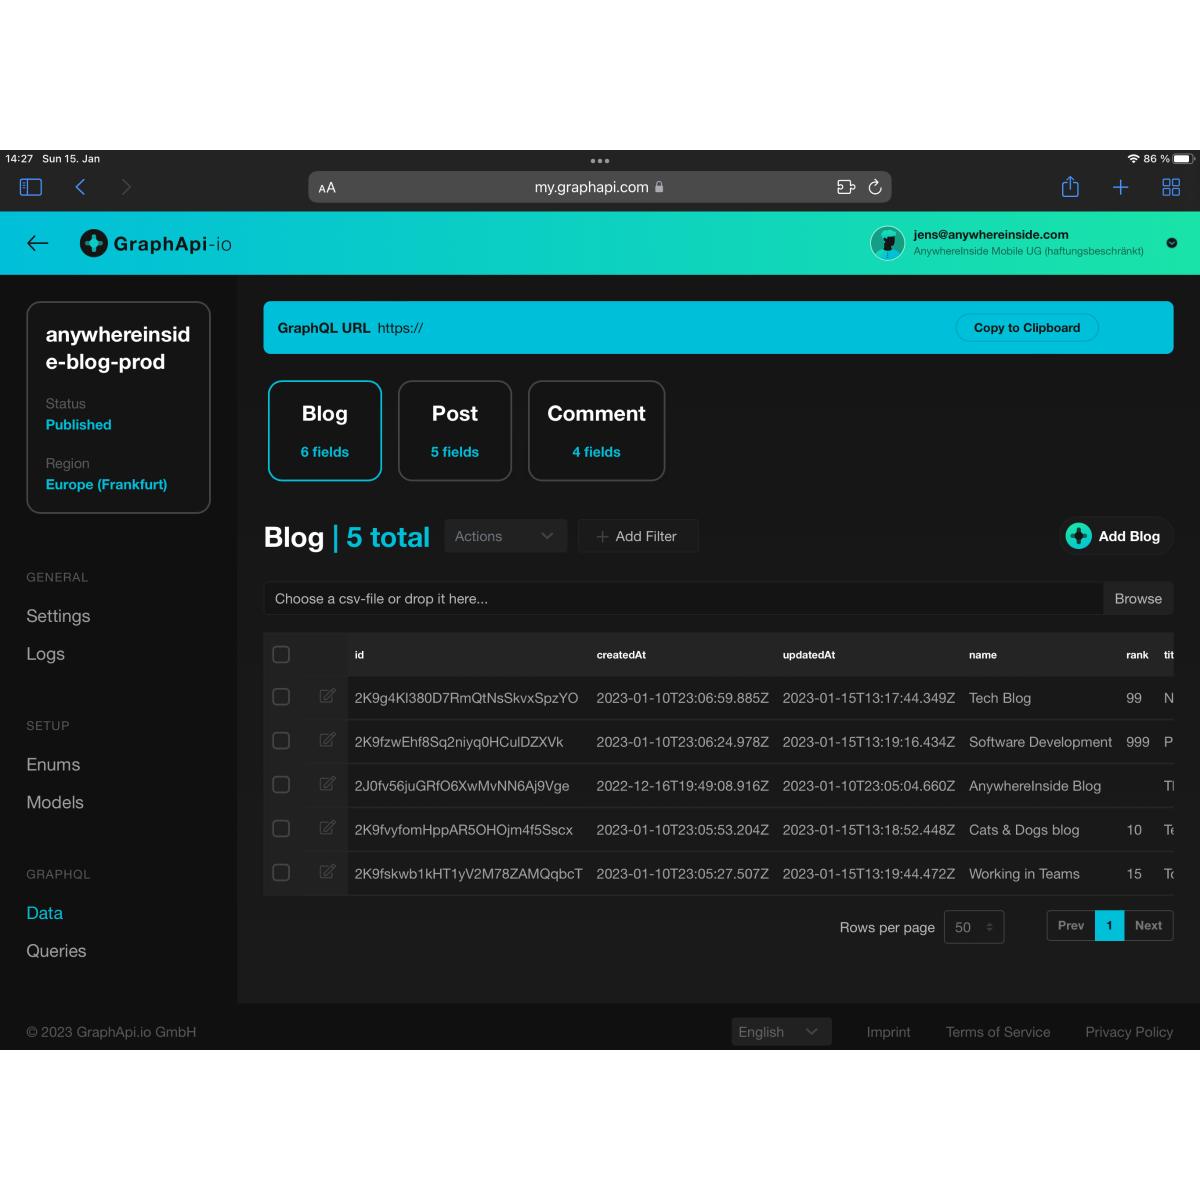
Task: Tap Safari three-dot multitasking handle
Action: [600, 160]
